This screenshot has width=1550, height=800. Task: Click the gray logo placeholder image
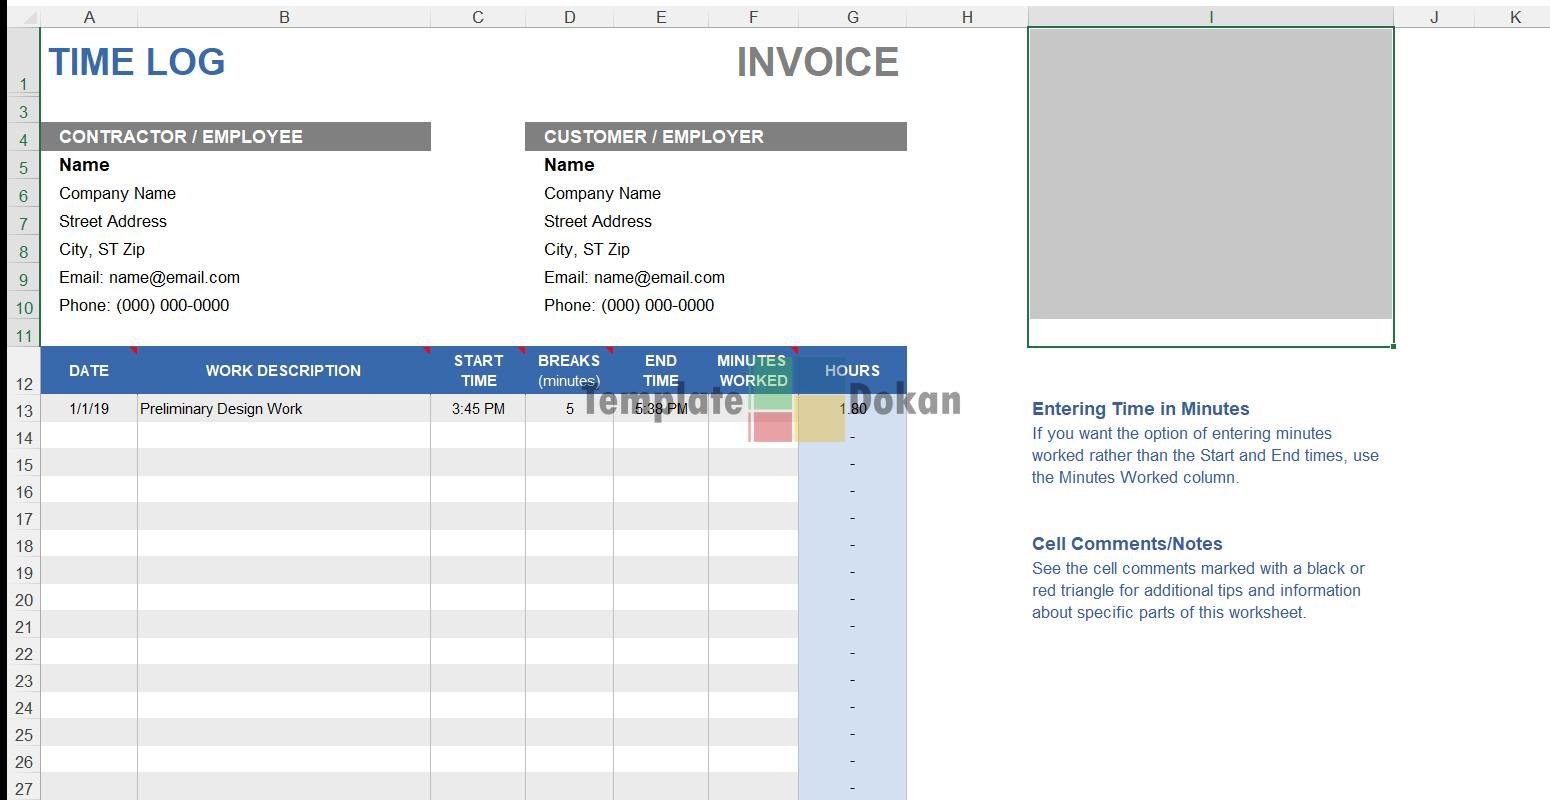click(x=1210, y=174)
